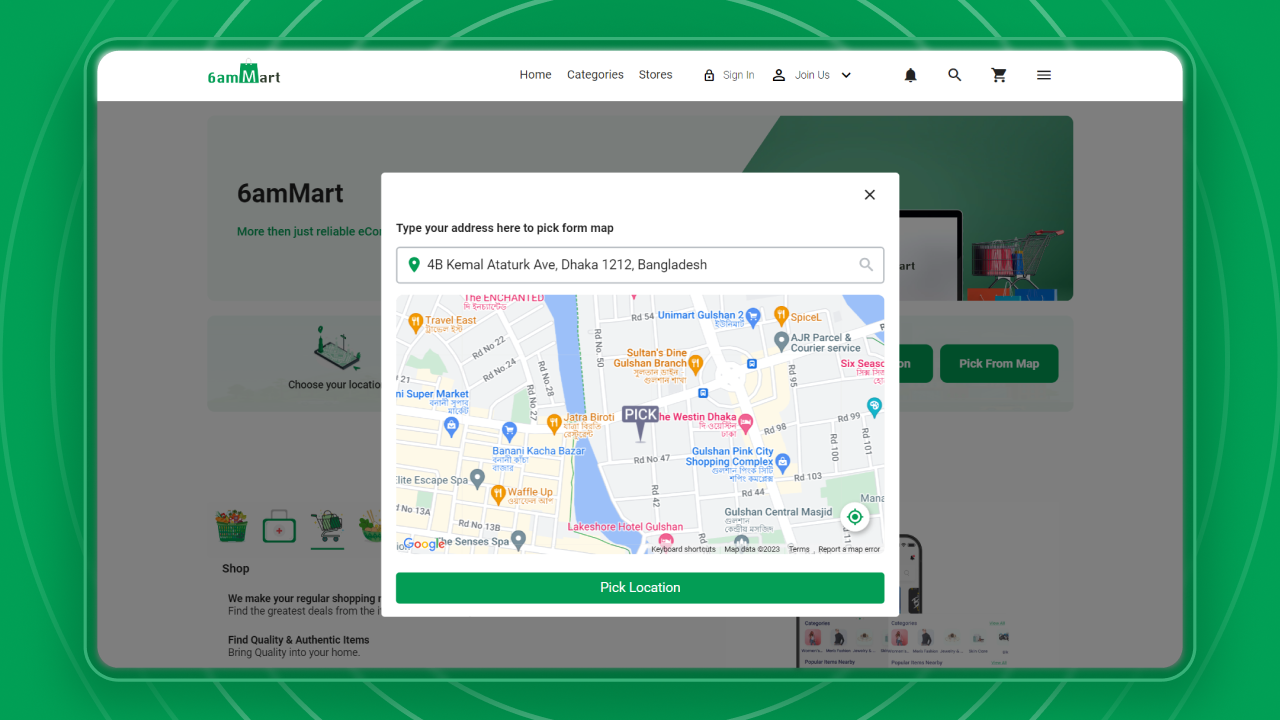Click Lakeshore Hotel Gulshan label on map

click(626, 527)
